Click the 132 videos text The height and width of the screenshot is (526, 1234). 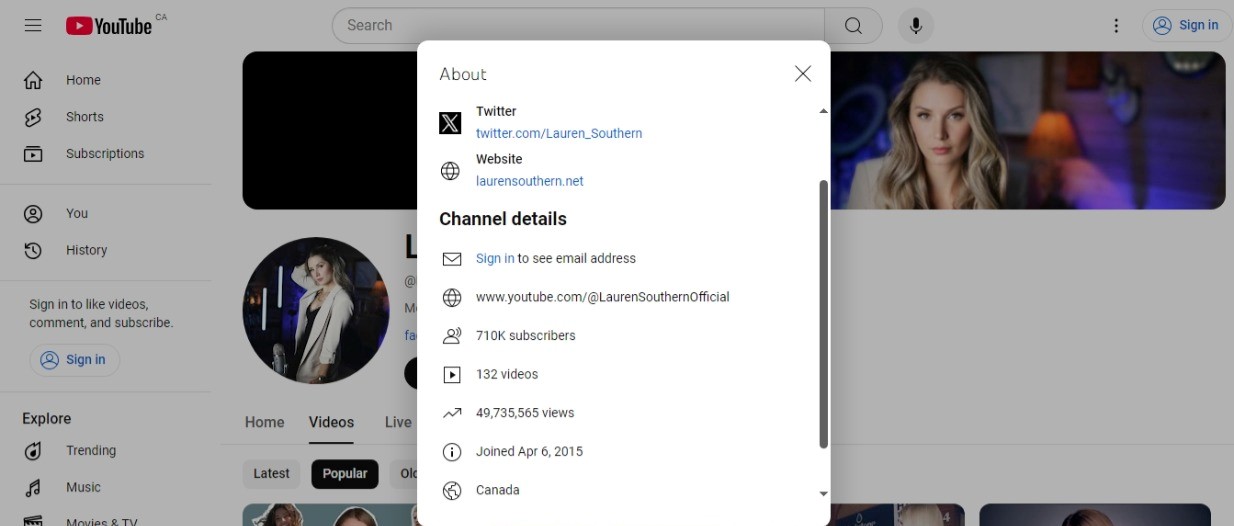pos(507,374)
